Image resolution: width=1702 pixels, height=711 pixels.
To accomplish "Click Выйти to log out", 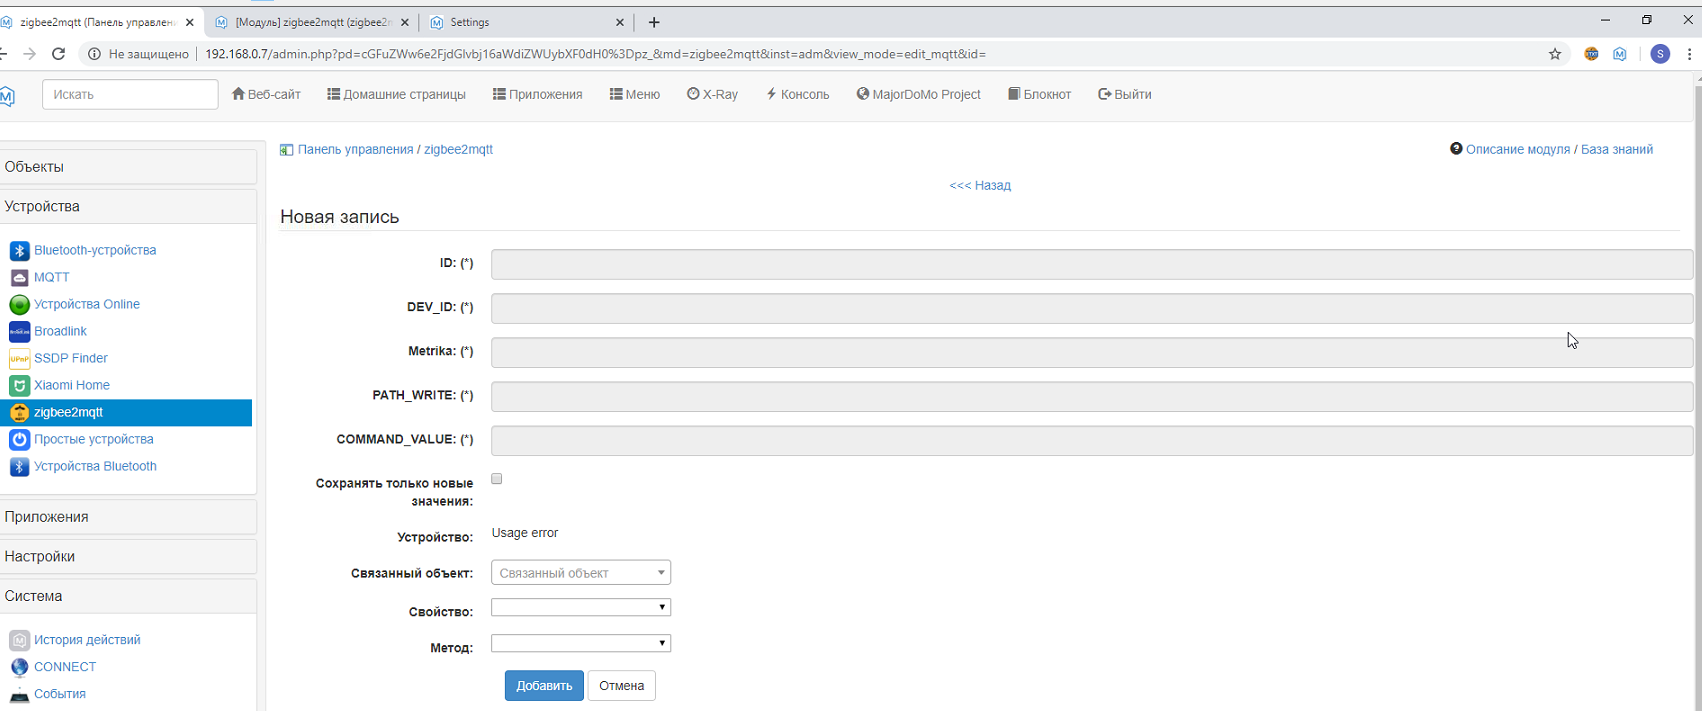I will point(1124,94).
